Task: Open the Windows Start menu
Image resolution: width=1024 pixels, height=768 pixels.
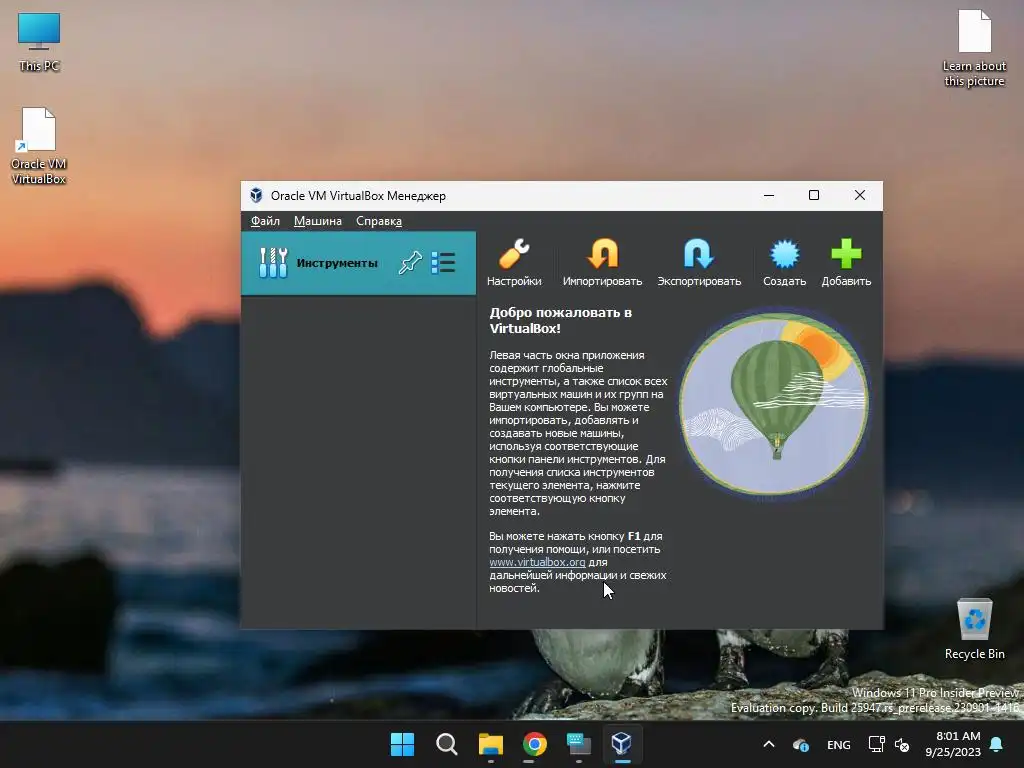Action: click(x=402, y=744)
